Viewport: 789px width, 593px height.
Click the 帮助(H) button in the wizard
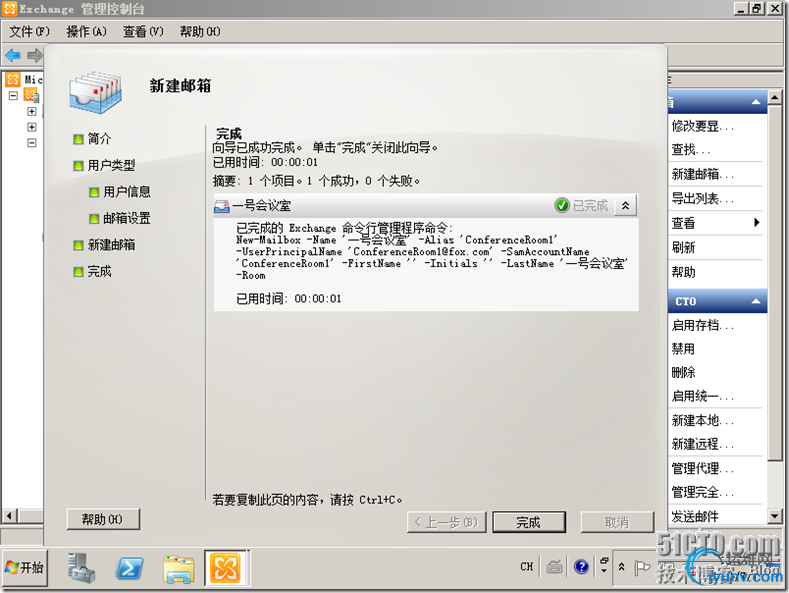click(103, 519)
